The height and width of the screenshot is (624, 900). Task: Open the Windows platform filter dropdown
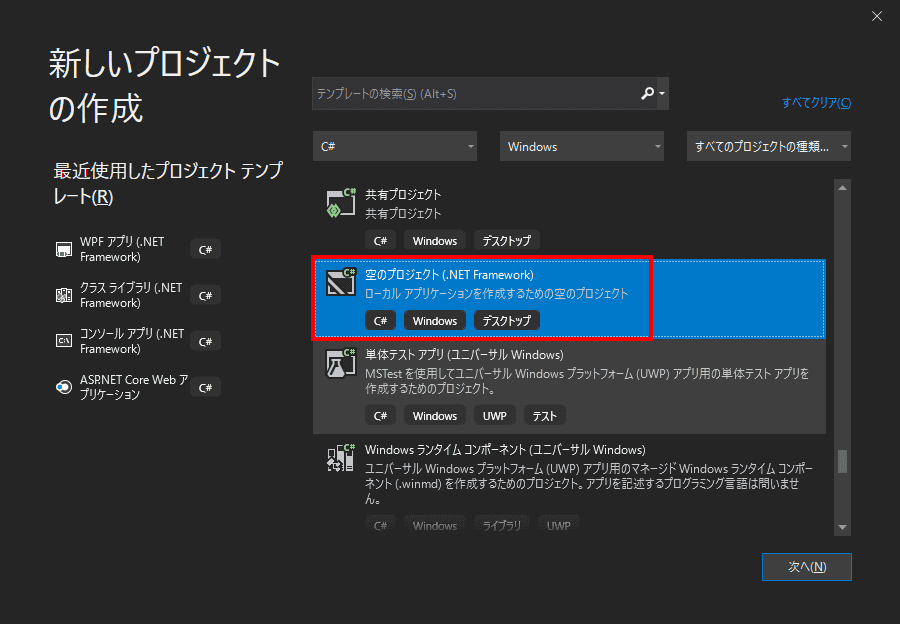582,146
